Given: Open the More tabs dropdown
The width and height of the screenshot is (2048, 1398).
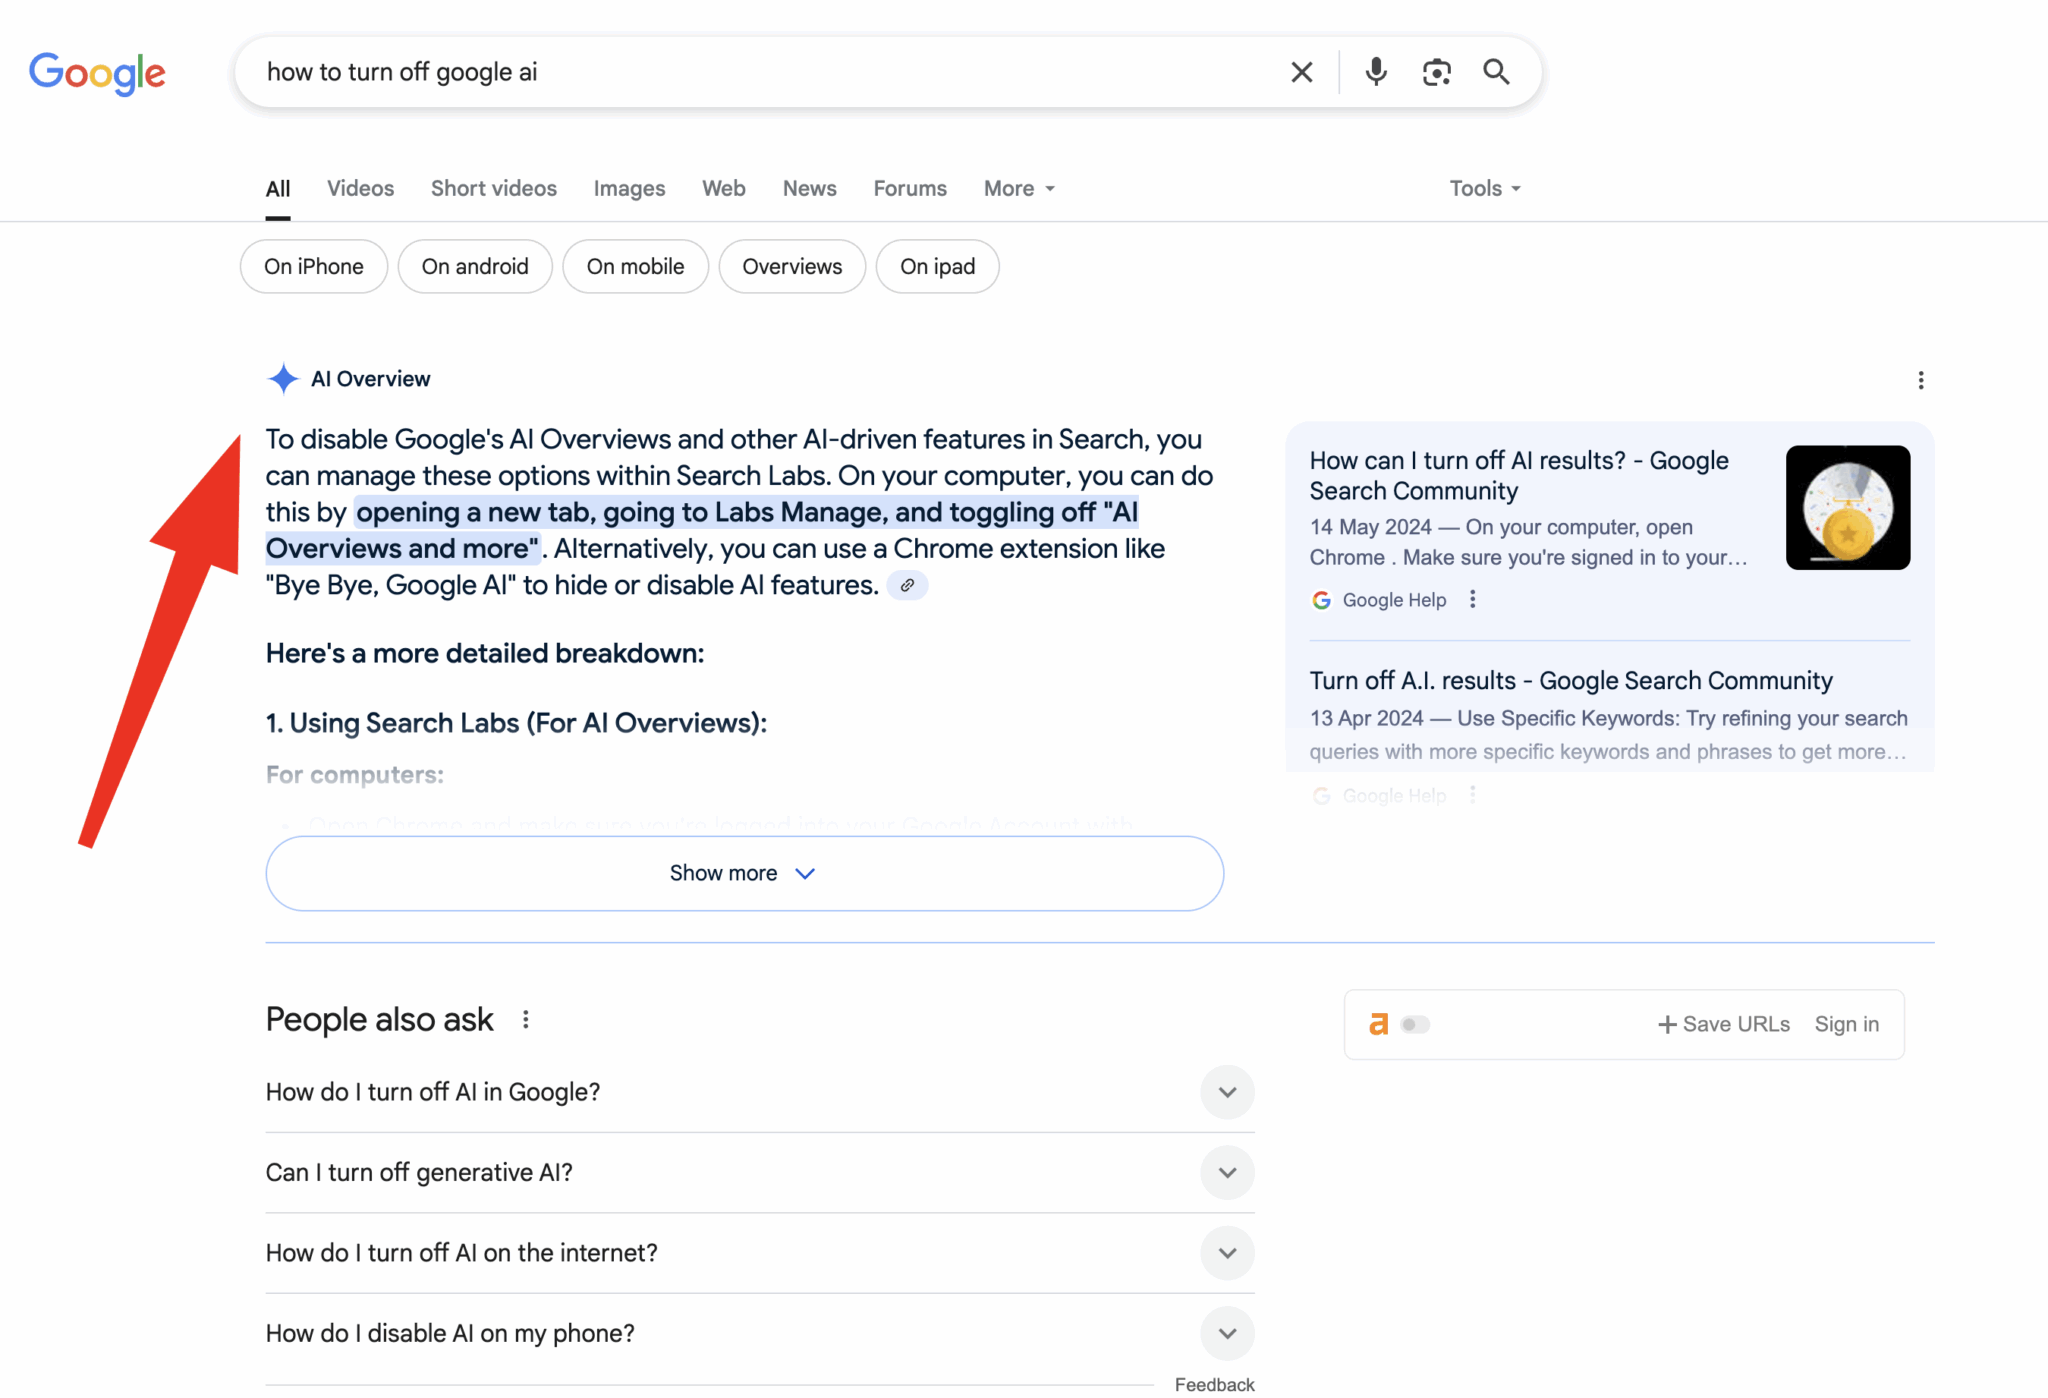Looking at the screenshot, I should click(1019, 188).
